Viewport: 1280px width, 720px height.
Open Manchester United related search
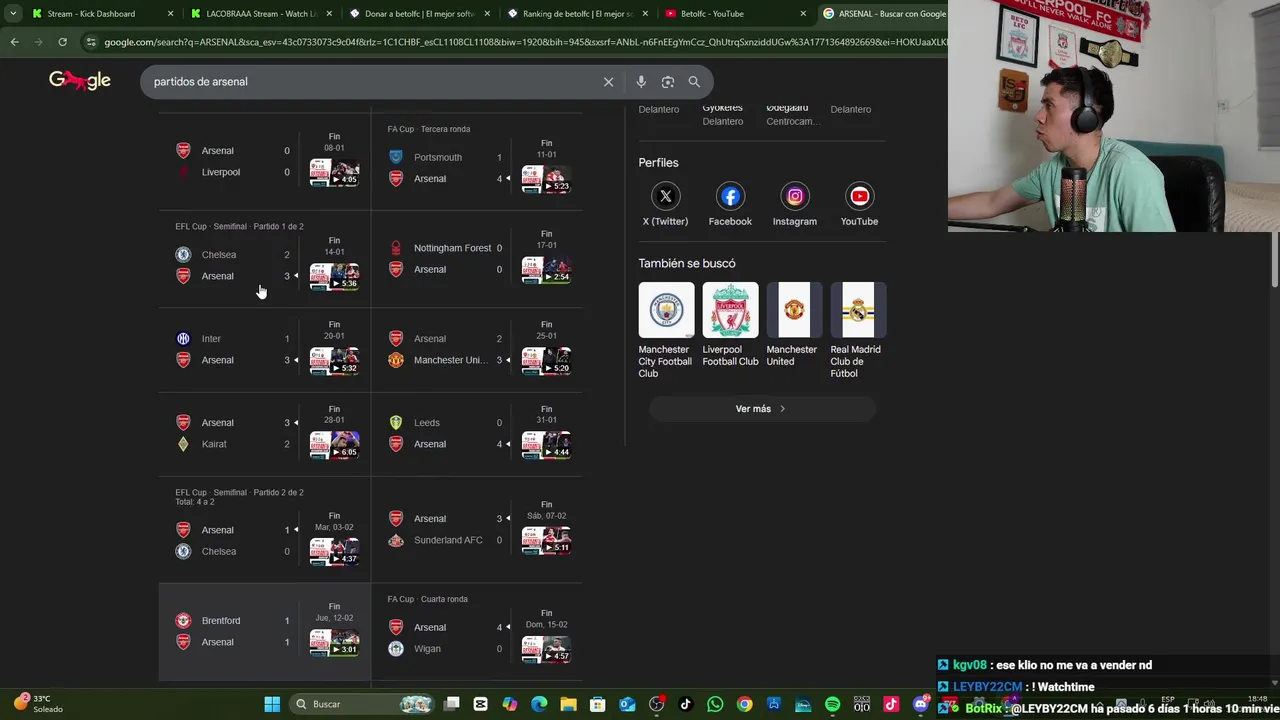tap(794, 325)
